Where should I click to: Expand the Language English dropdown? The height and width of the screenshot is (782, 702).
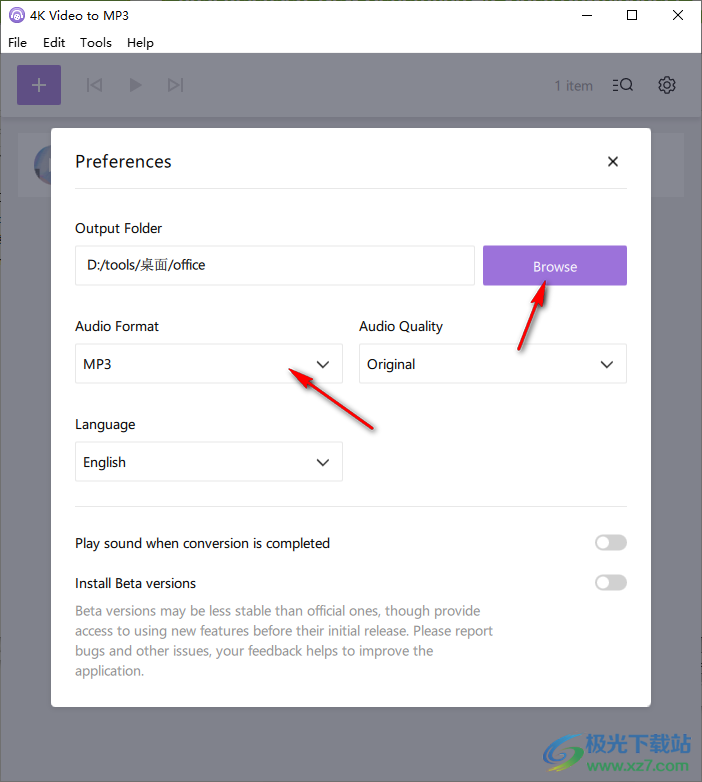click(209, 462)
